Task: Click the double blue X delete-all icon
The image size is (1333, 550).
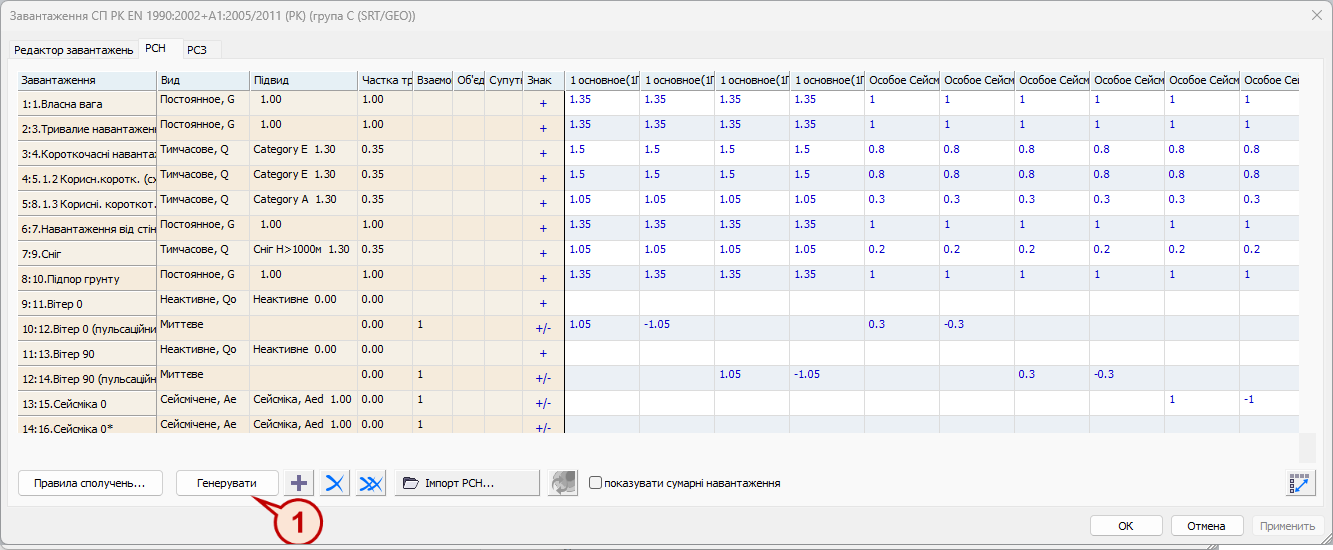Action: pyautogui.click(x=371, y=483)
